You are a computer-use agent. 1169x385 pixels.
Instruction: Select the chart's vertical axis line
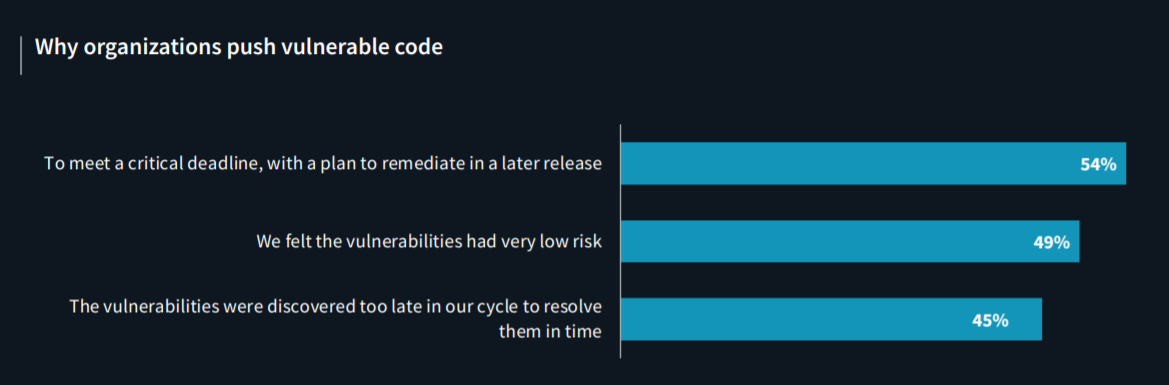pos(620,241)
